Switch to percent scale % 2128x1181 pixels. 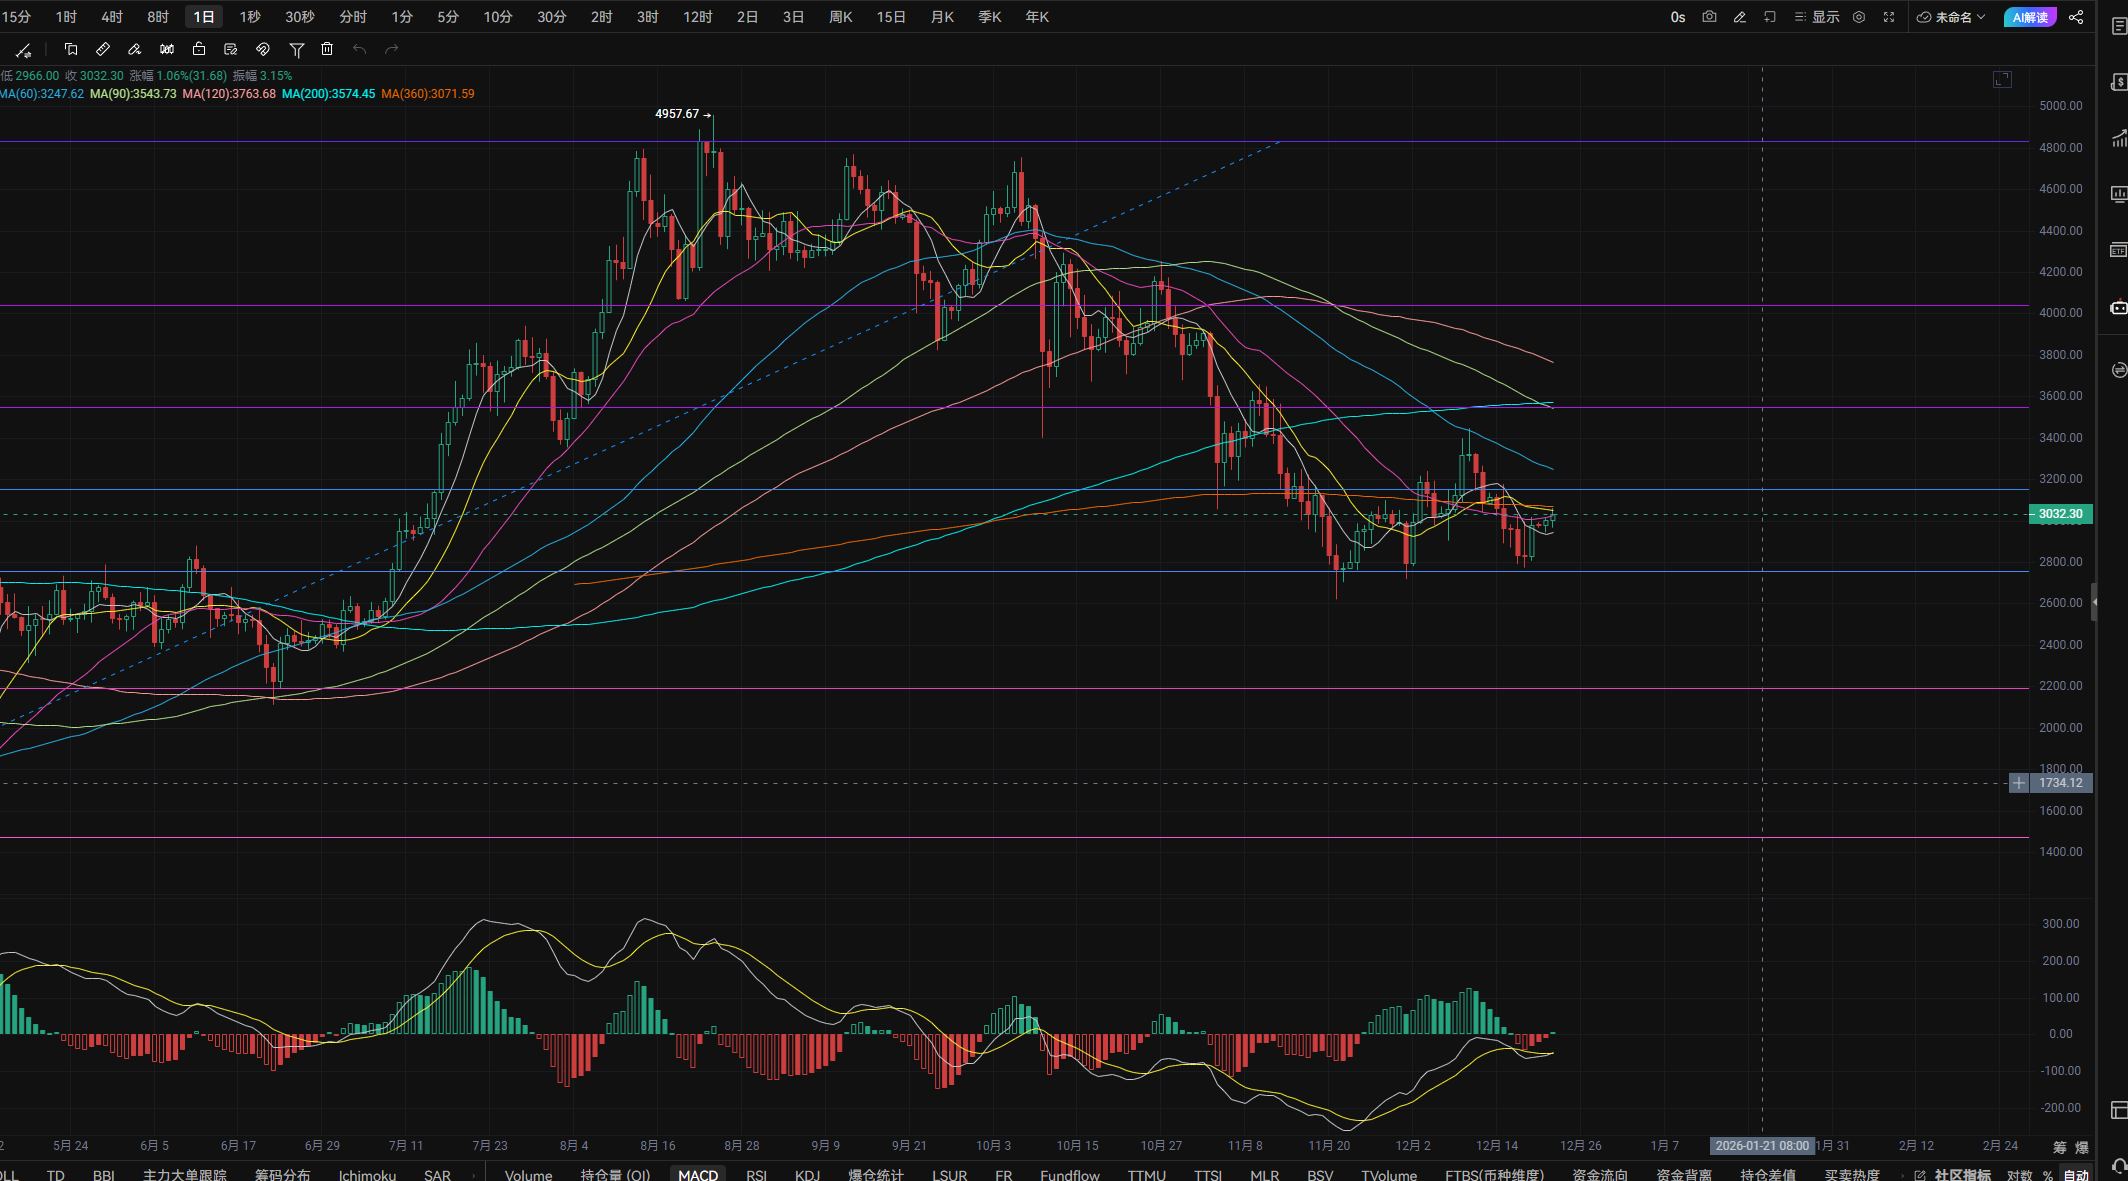tap(2047, 1175)
